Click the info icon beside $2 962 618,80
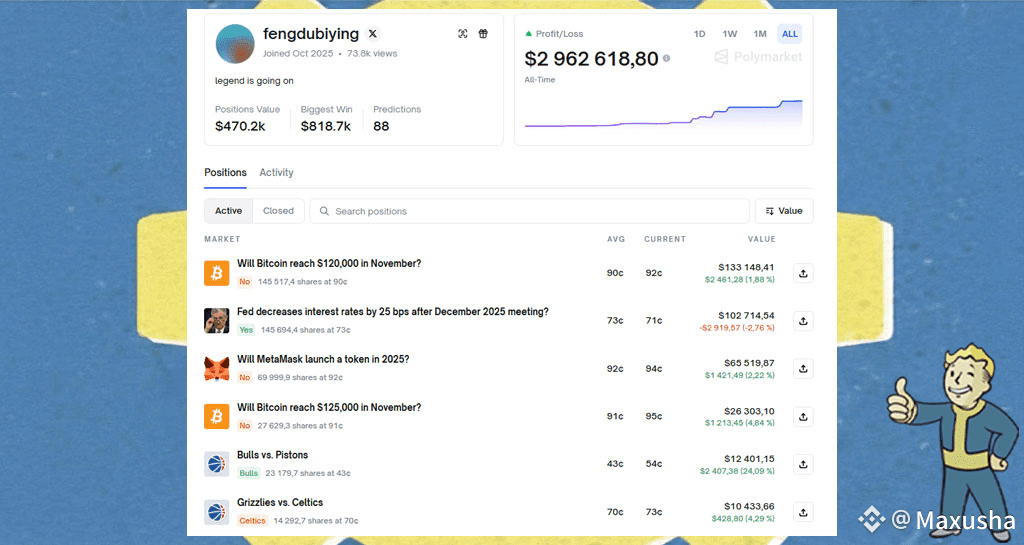This screenshot has height=545, width=1024. tap(666, 58)
